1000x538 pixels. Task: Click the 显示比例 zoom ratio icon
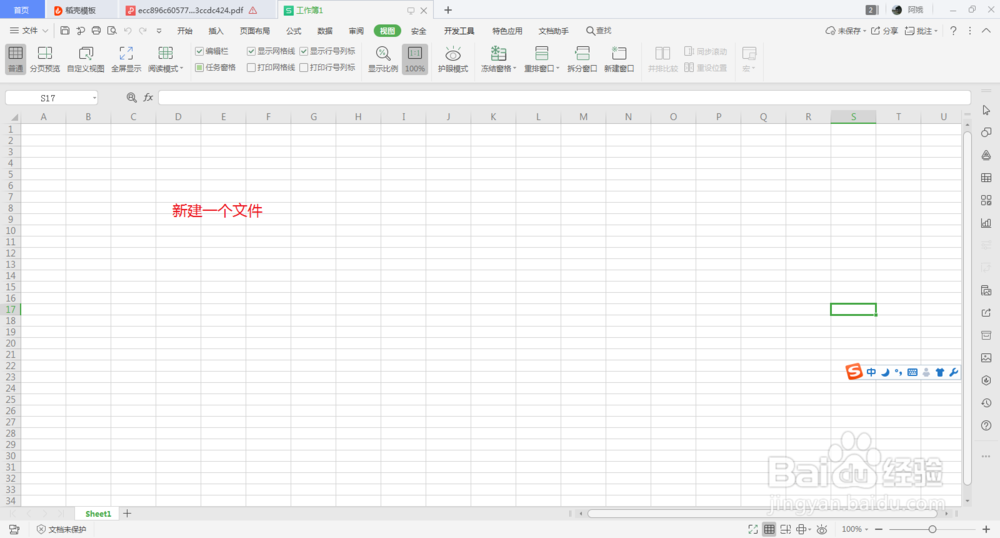(x=383, y=59)
